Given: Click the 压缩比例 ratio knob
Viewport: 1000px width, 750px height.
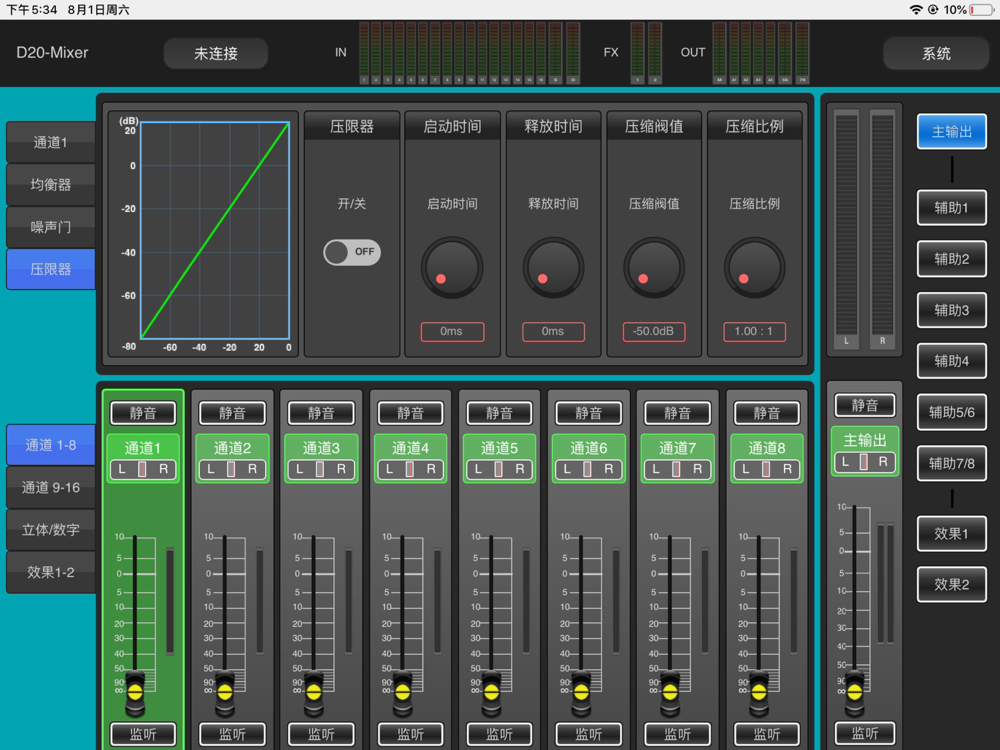Looking at the screenshot, I should 754,268.
